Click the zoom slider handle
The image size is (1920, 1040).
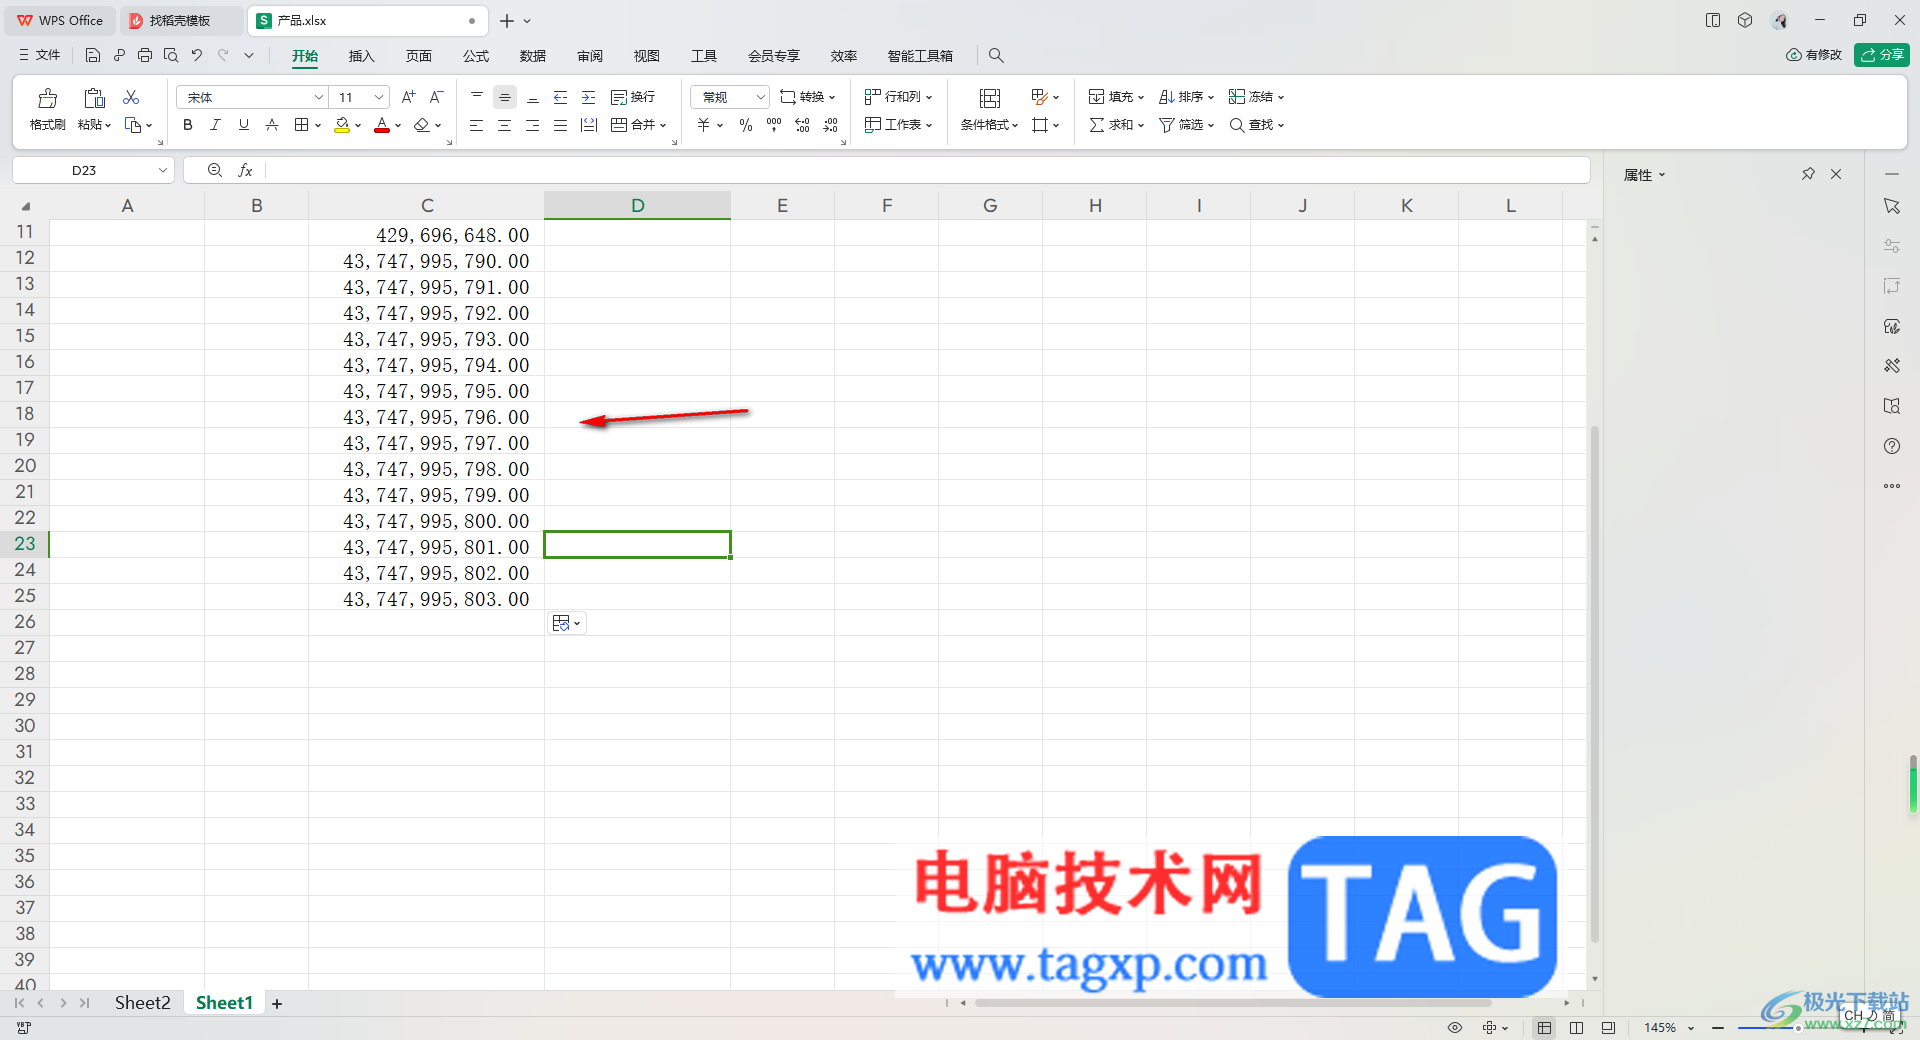click(x=1798, y=1028)
